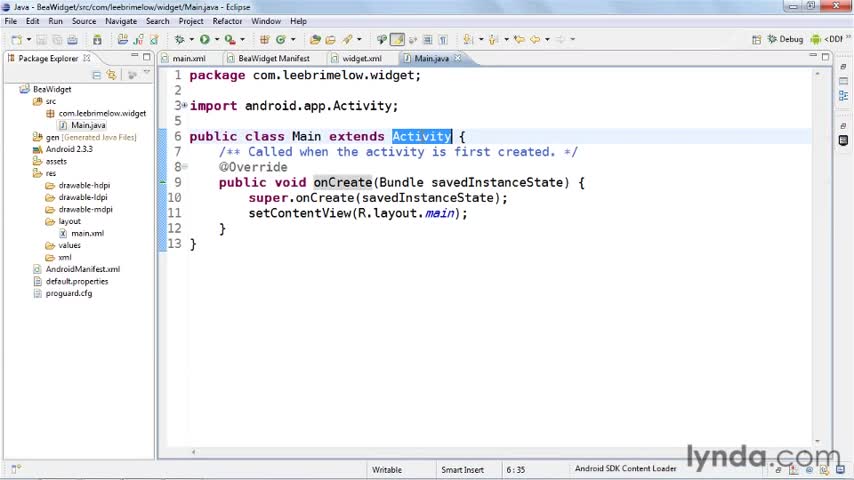This screenshot has height=480, width=854.
Task: Open the Next Annotation dropdown arrow
Action: point(480,40)
